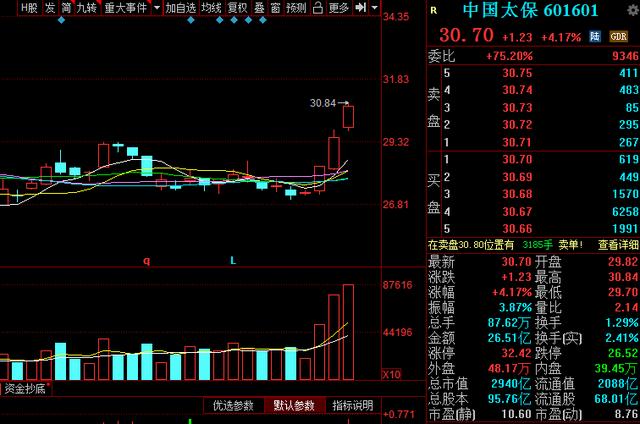Screen dimensions: 640x424
Task: Click the cyan L marker on chart
Action: pos(233,260)
